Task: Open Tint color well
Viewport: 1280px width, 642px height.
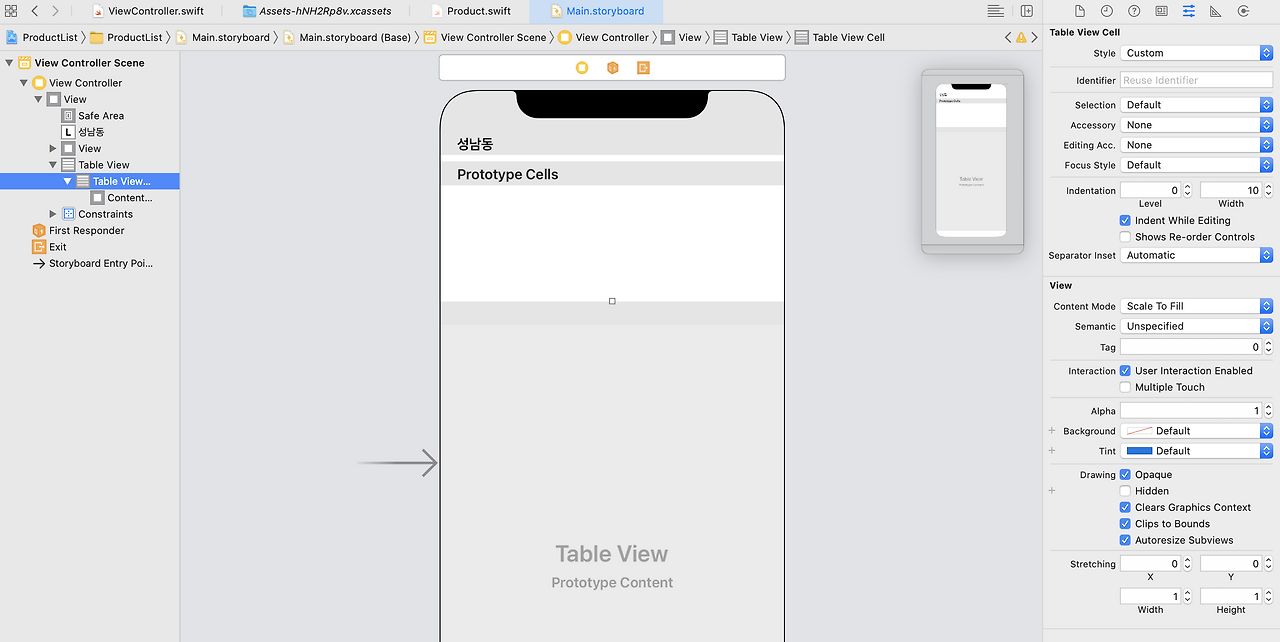Action: tap(1196, 451)
